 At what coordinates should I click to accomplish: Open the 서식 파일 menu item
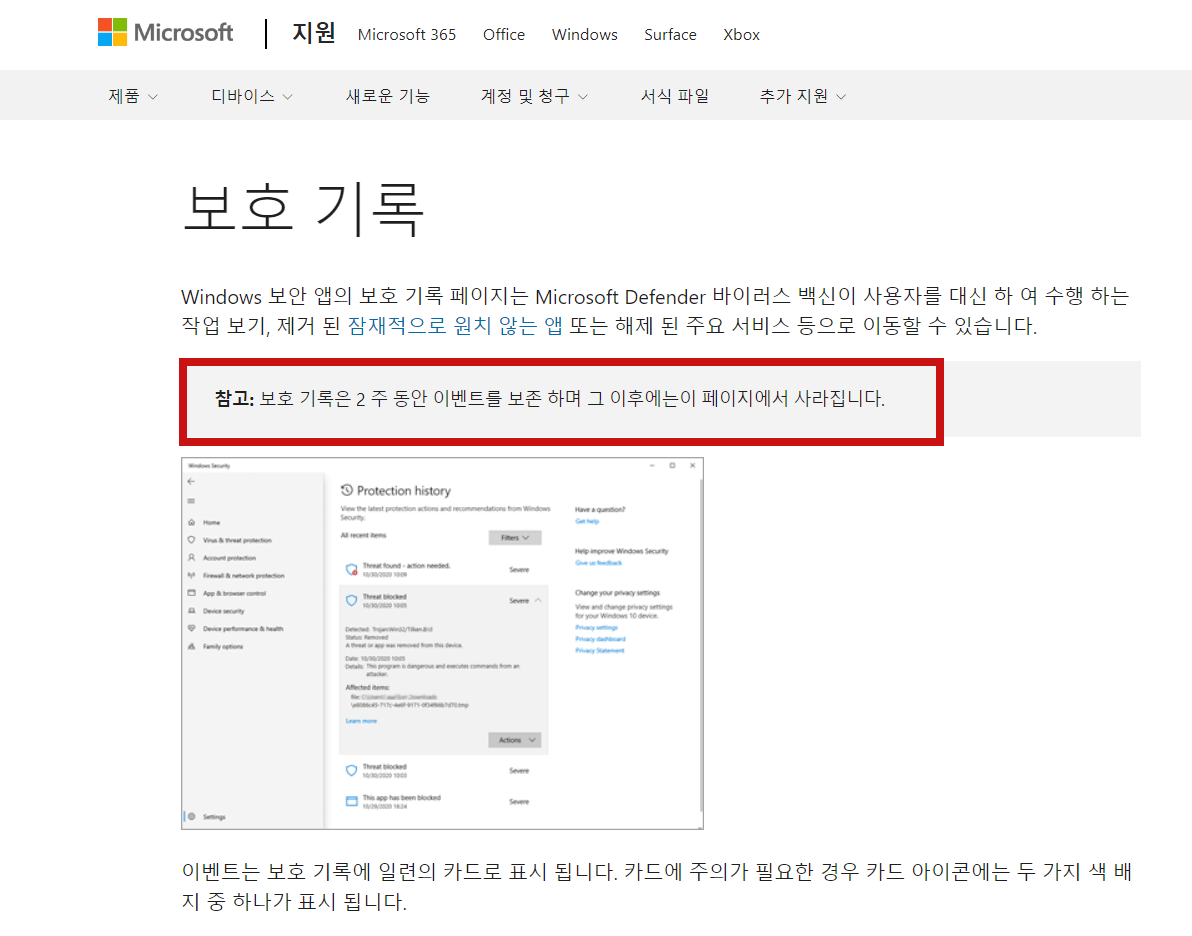[674, 96]
